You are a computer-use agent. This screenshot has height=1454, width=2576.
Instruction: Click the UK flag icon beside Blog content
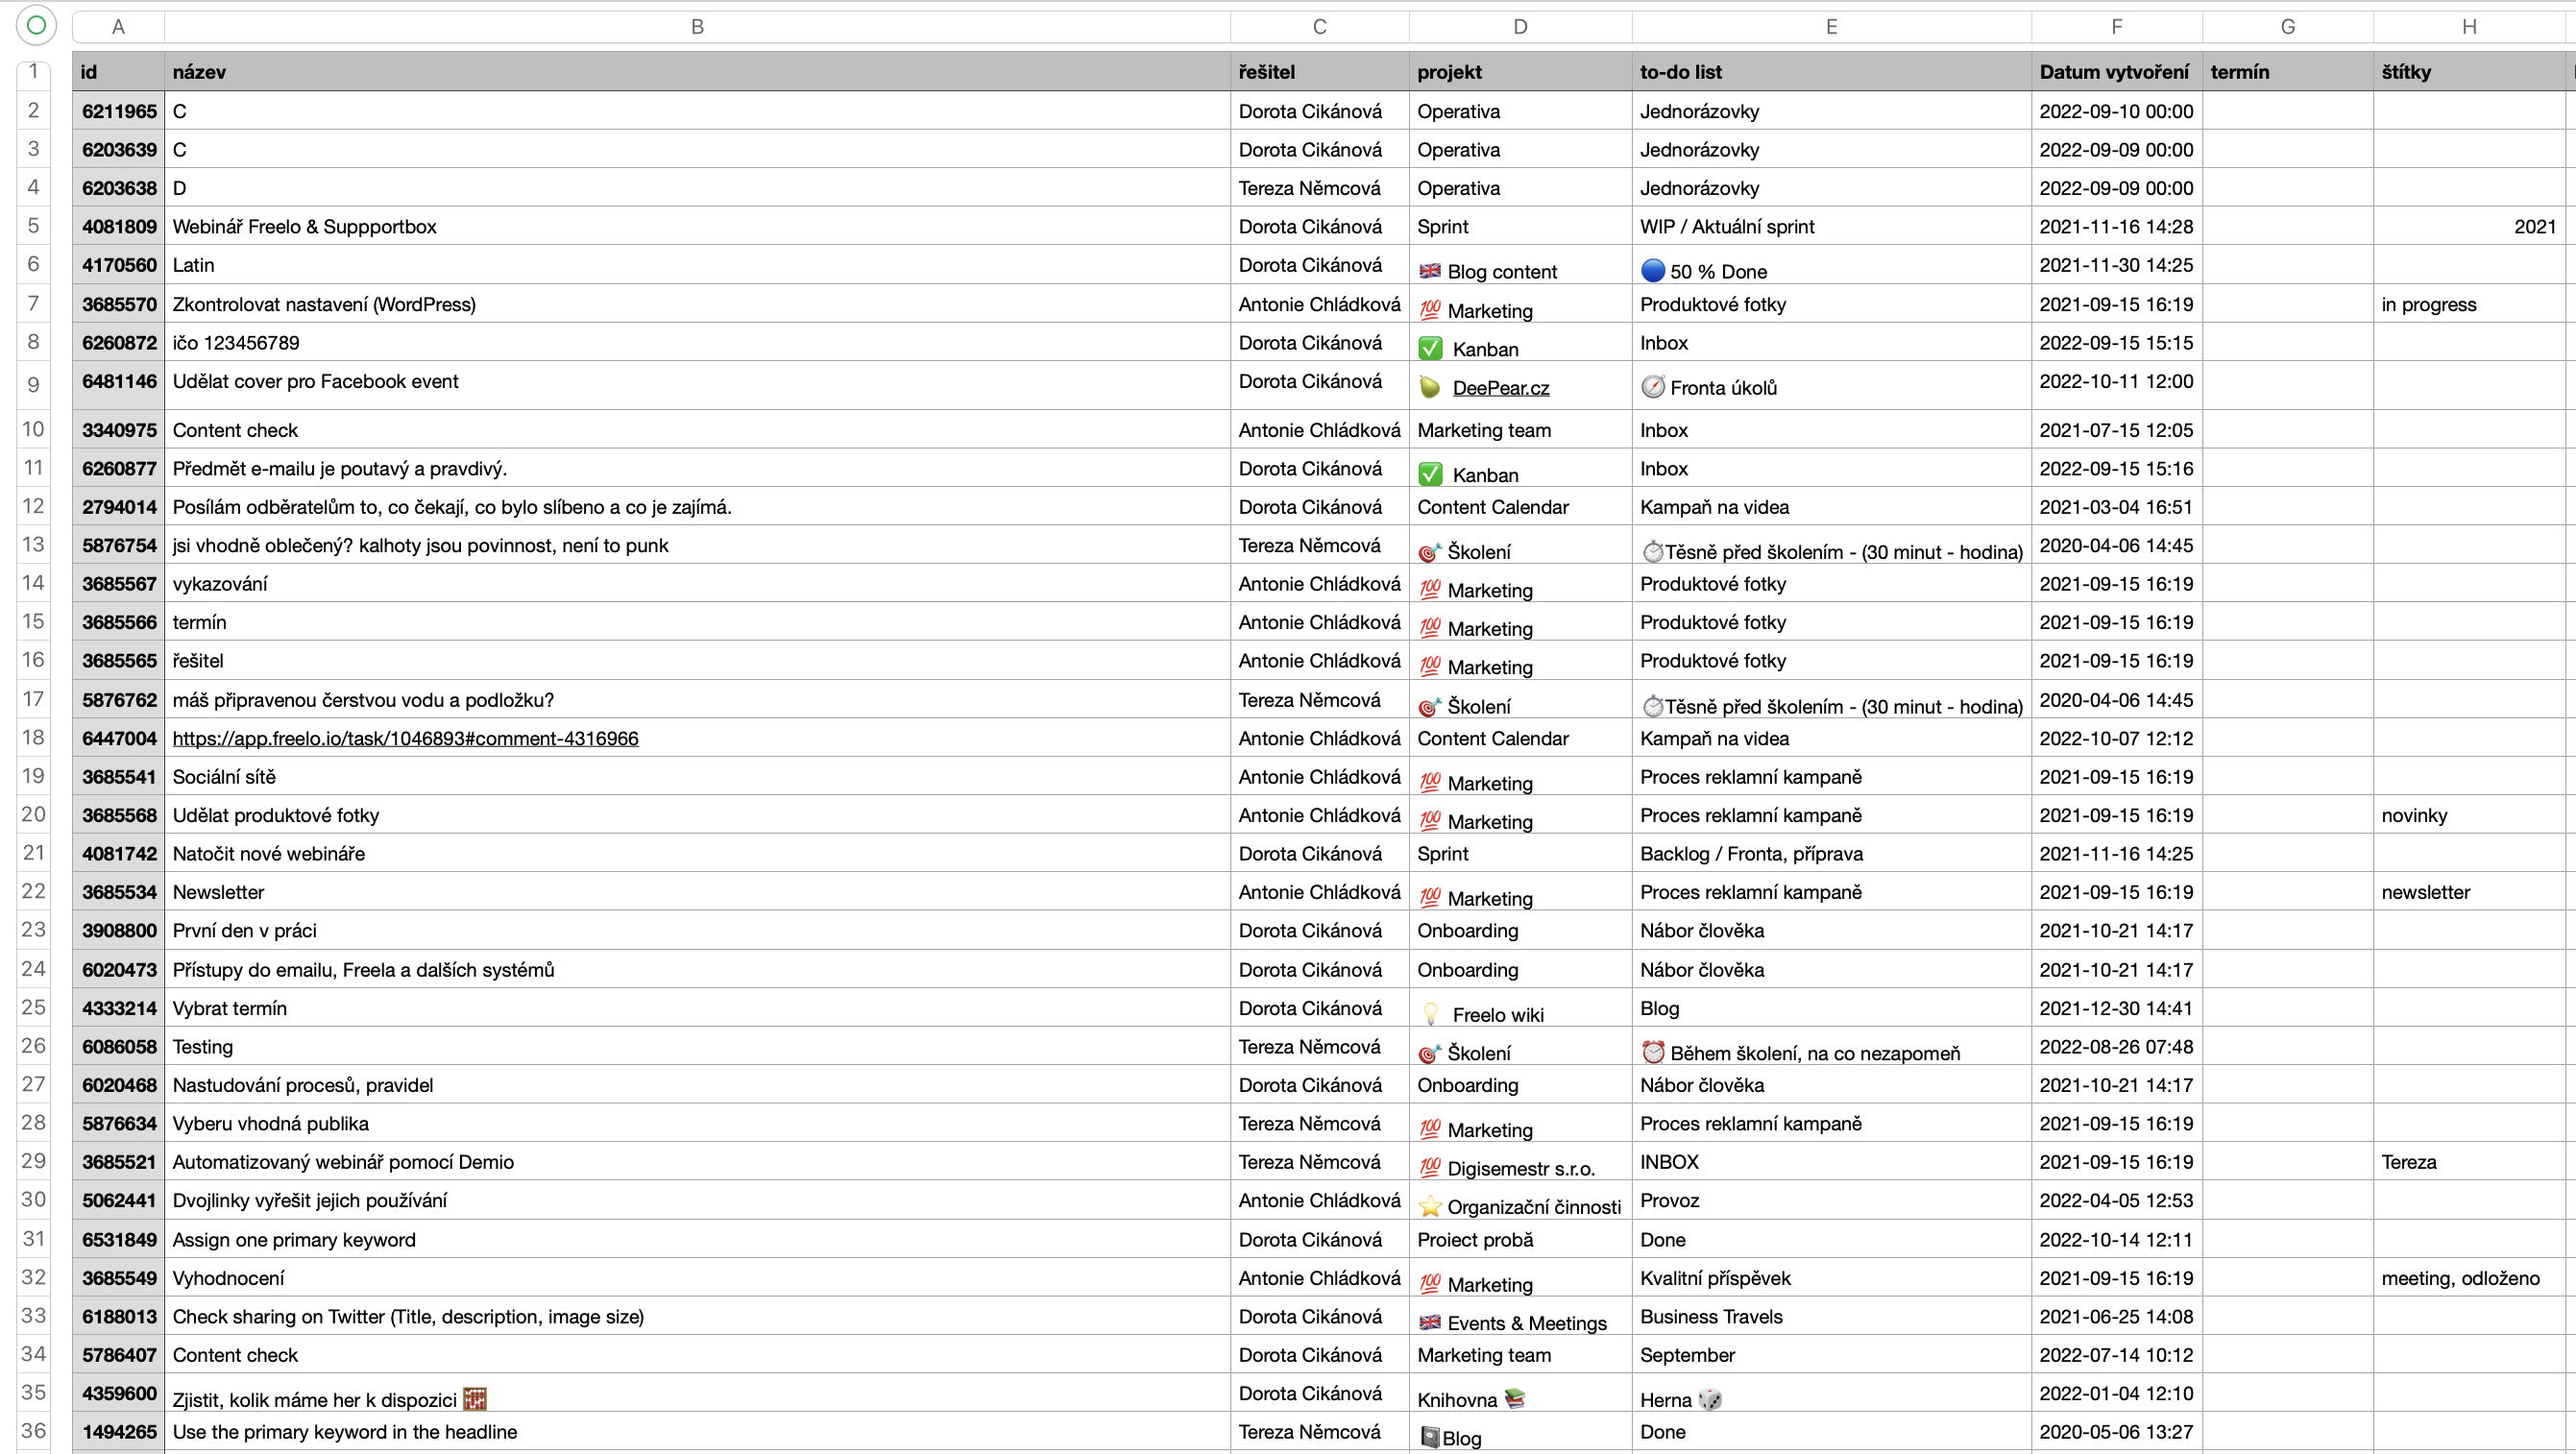click(1430, 270)
